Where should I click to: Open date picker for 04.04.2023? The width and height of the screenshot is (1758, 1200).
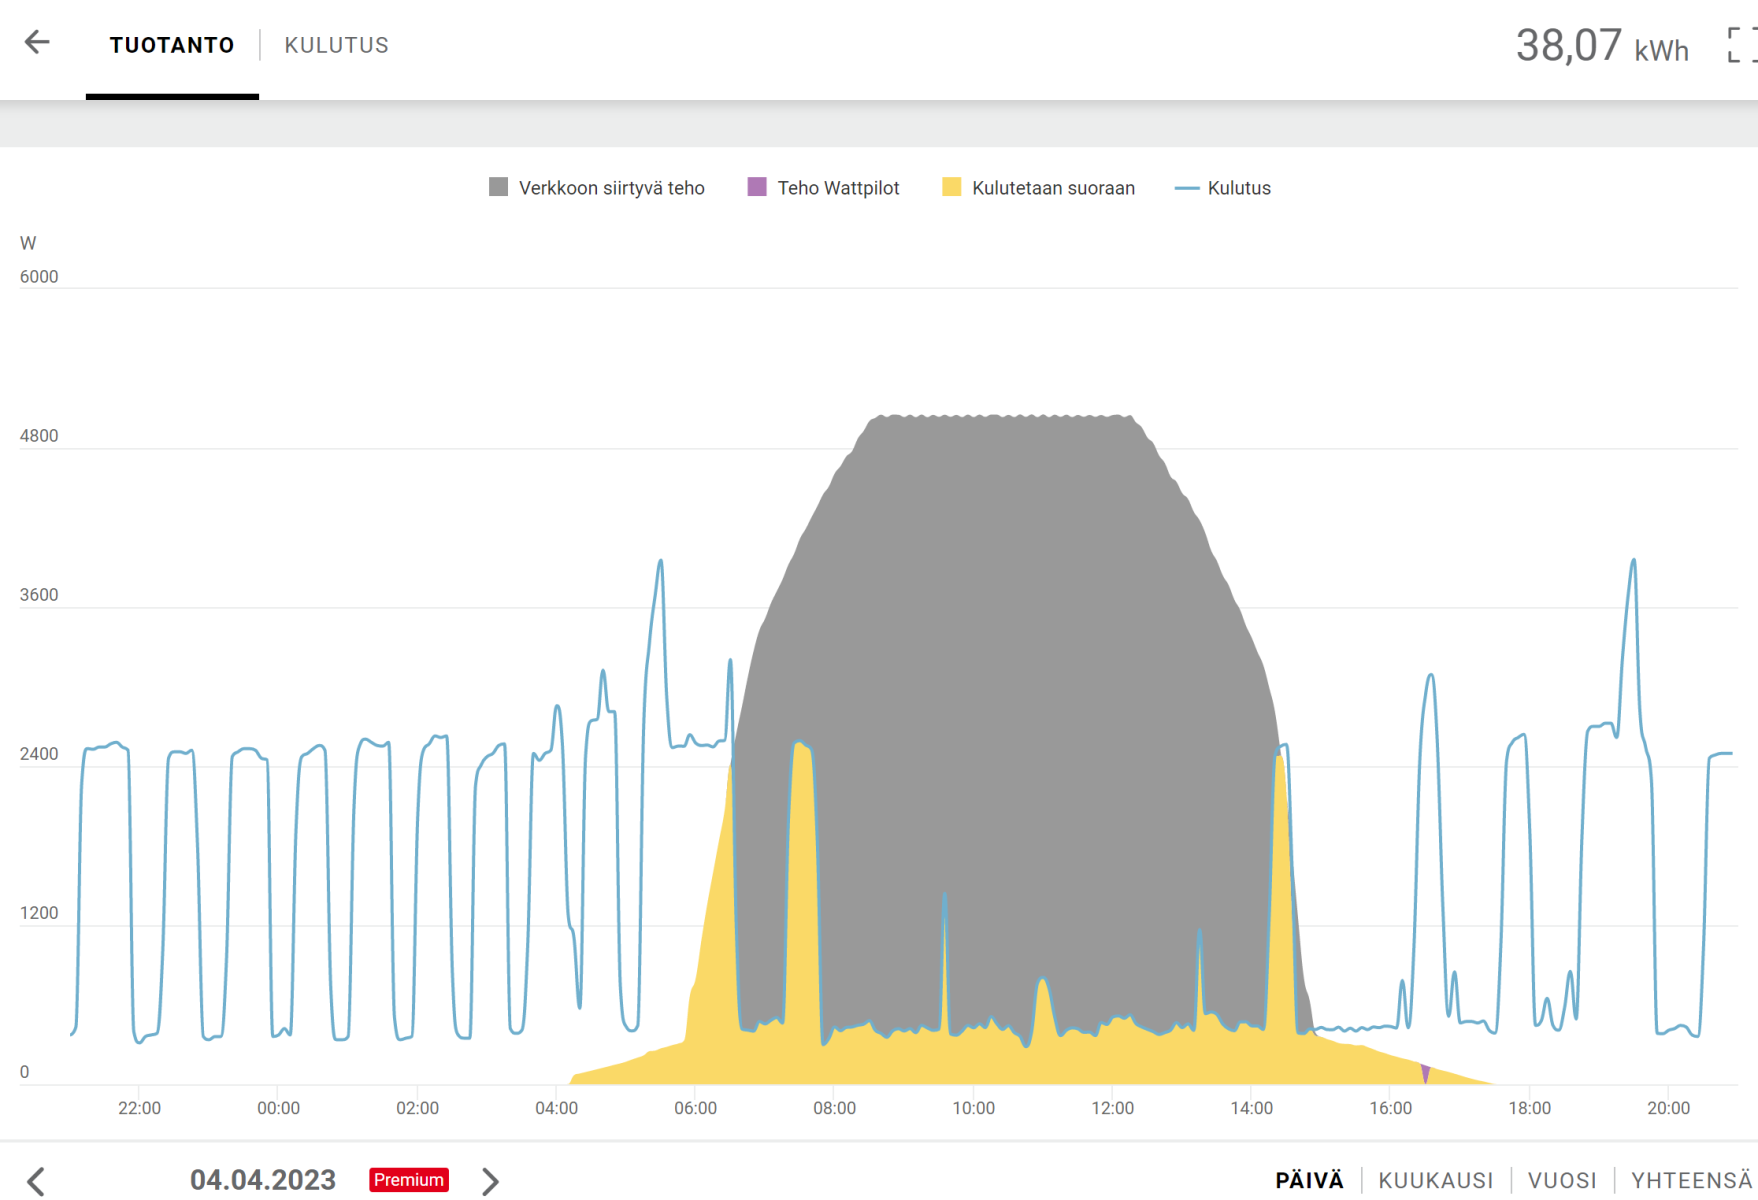coord(263,1180)
